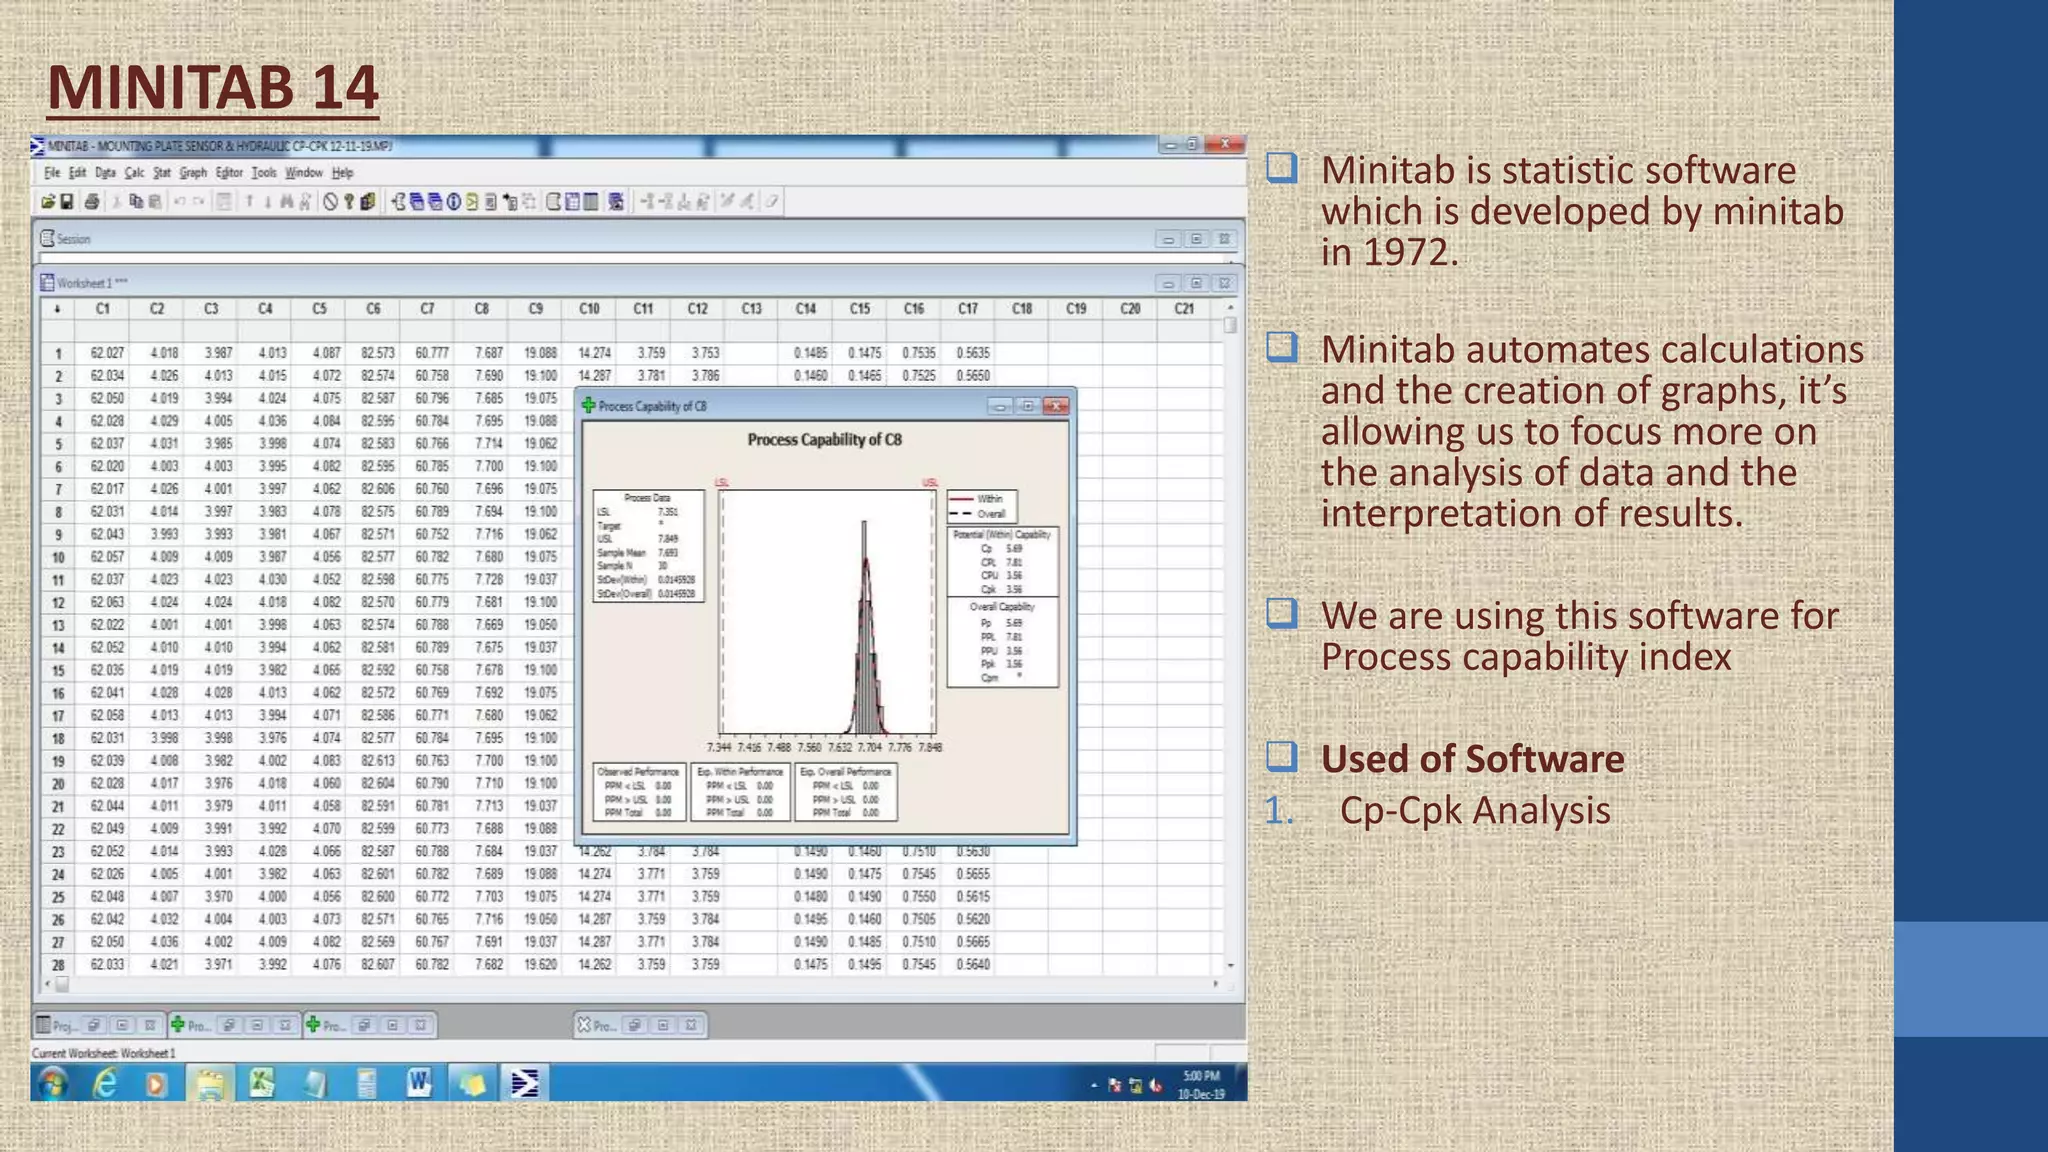Select the C8 column header
The image size is (2048, 1152).
pyautogui.click(x=482, y=309)
